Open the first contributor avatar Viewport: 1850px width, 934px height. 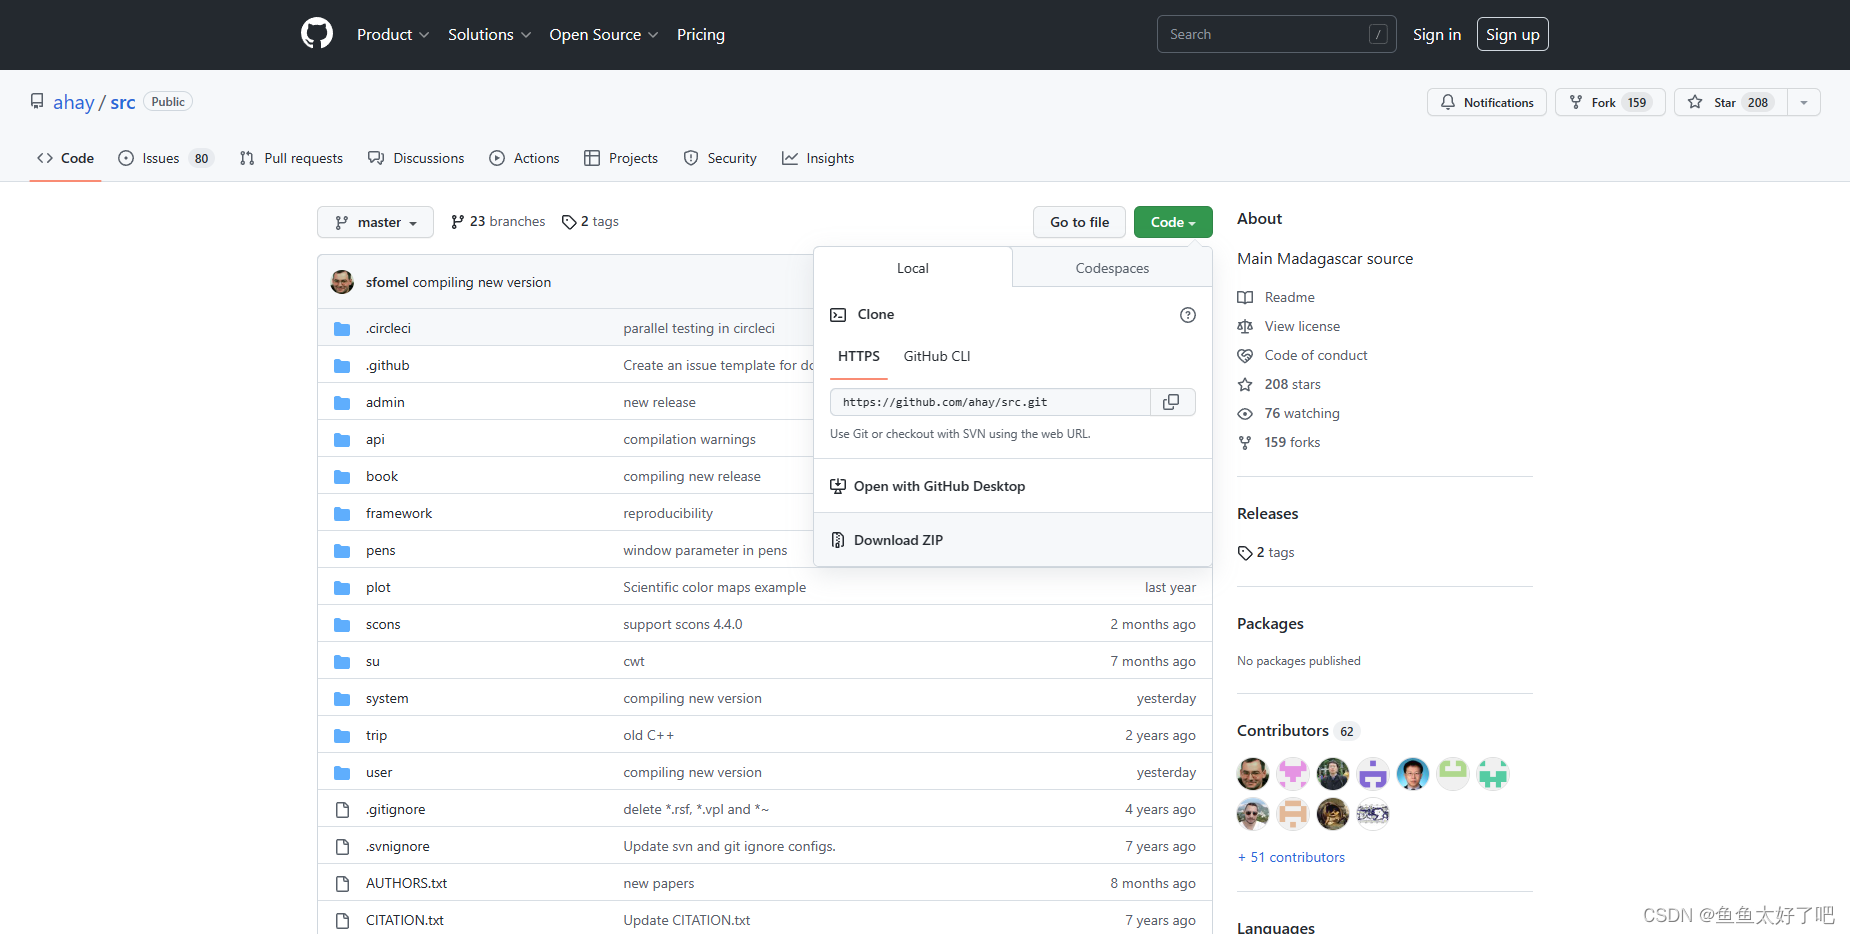click(1253, 774)
